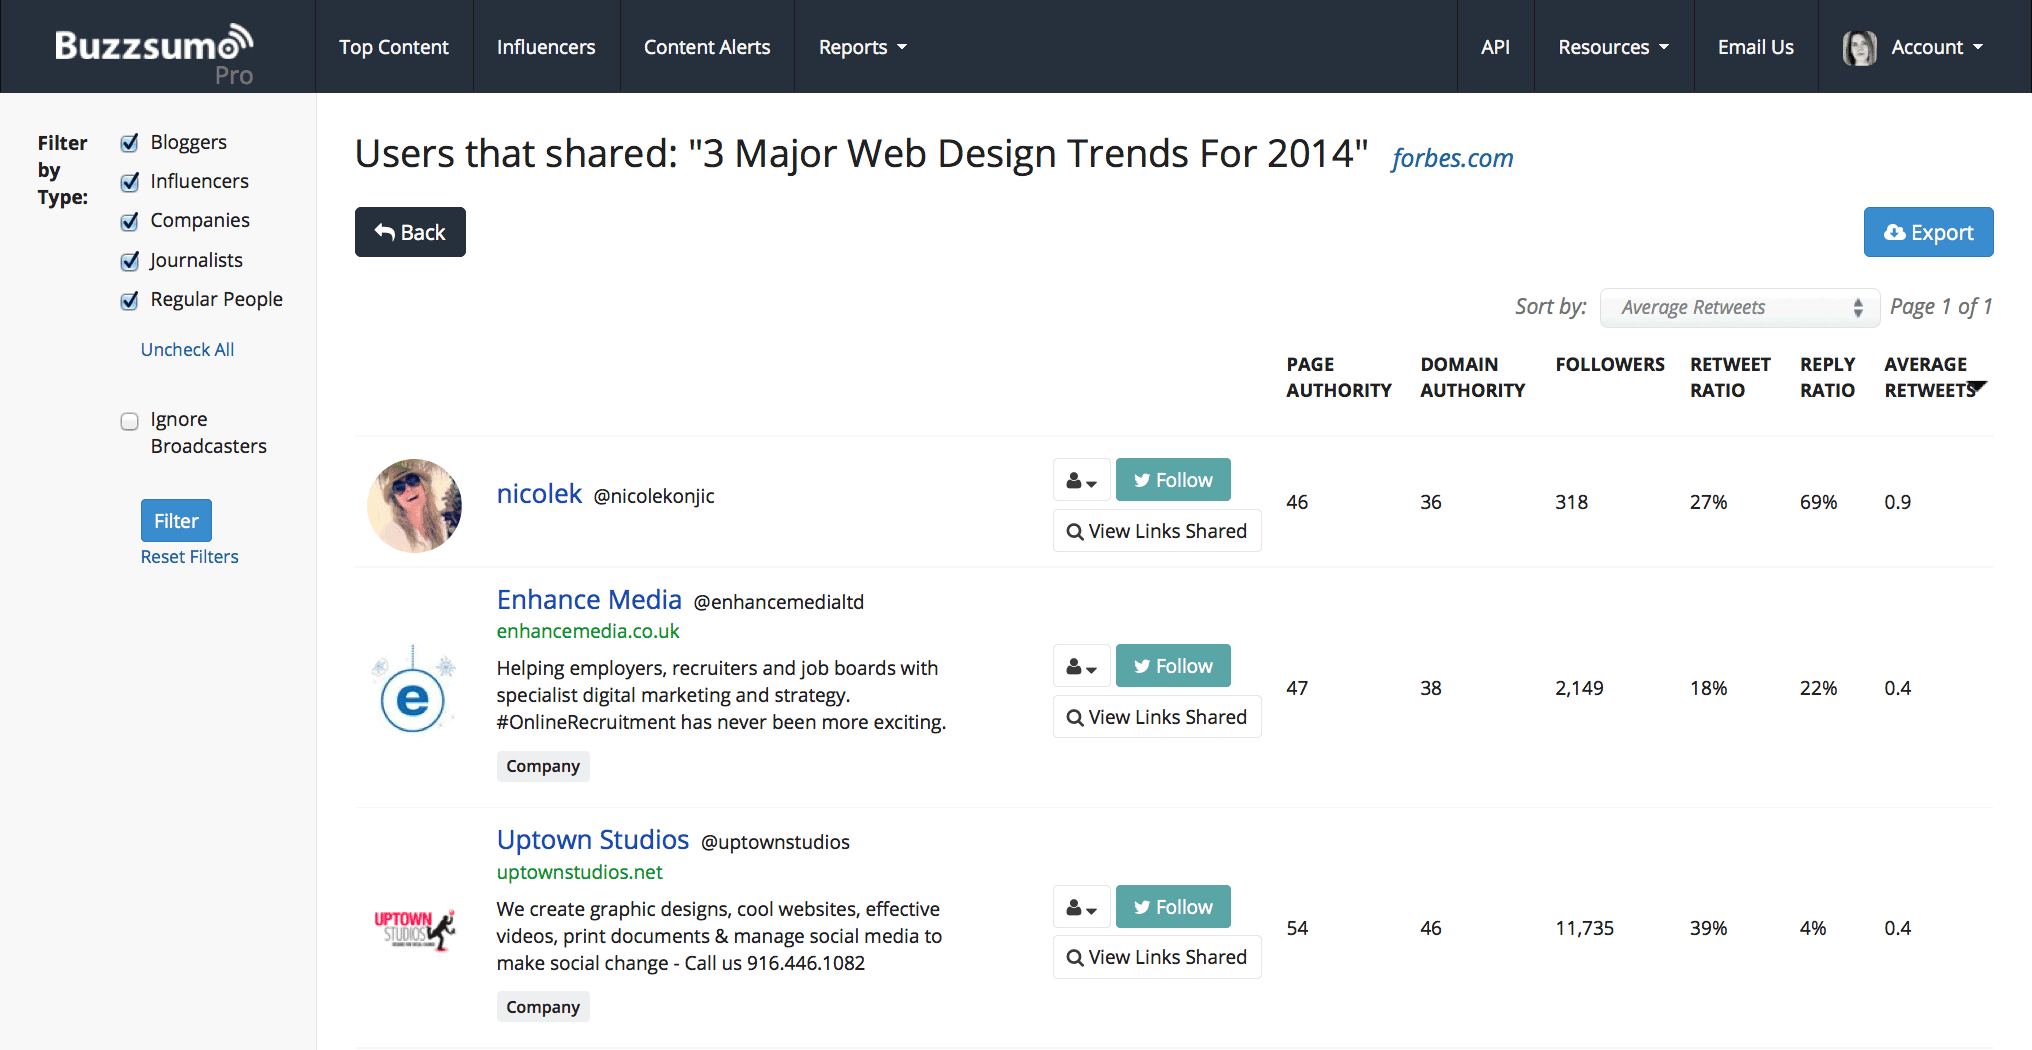
Task: View links shared by nicolek
Action: tap(1157, 531)
